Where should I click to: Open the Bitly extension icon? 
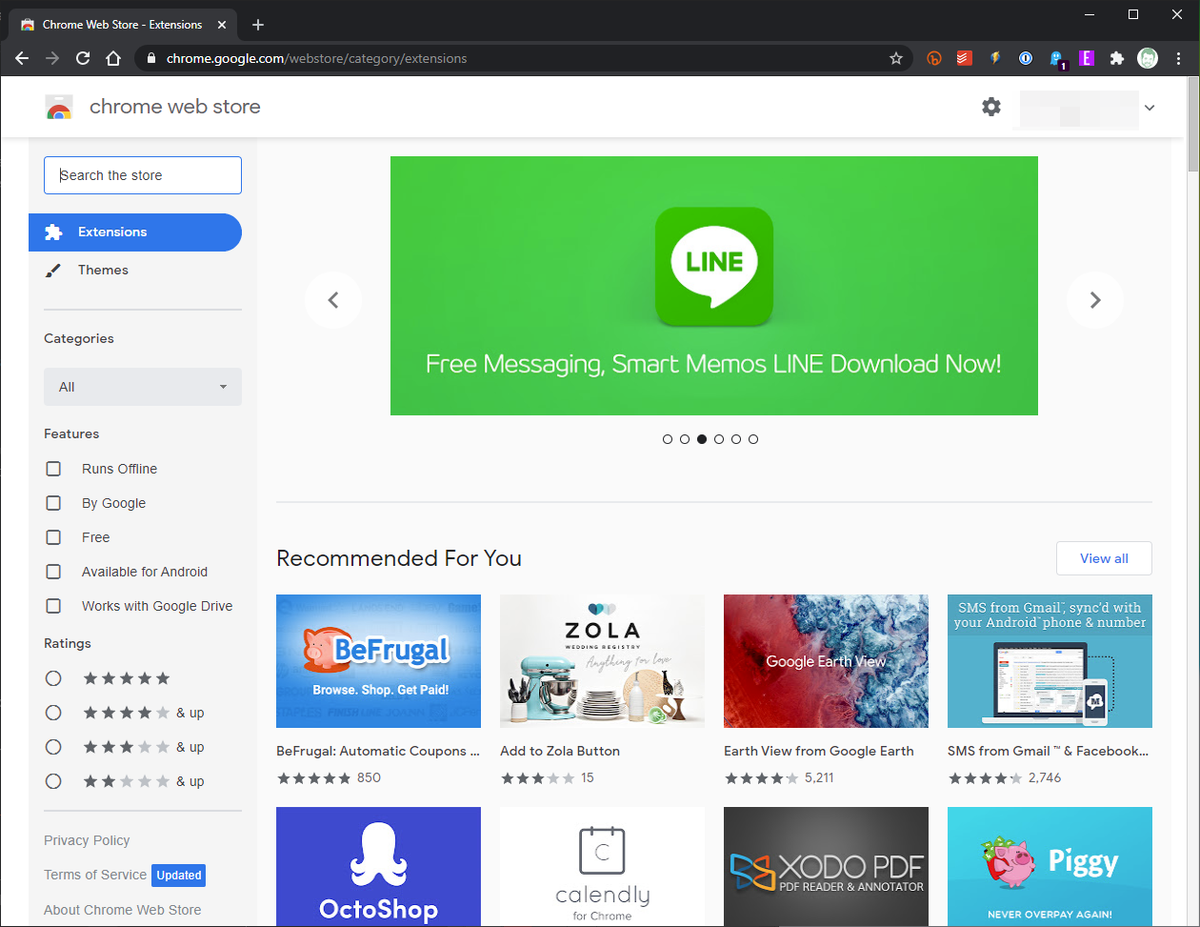click(x=934, y=58)
